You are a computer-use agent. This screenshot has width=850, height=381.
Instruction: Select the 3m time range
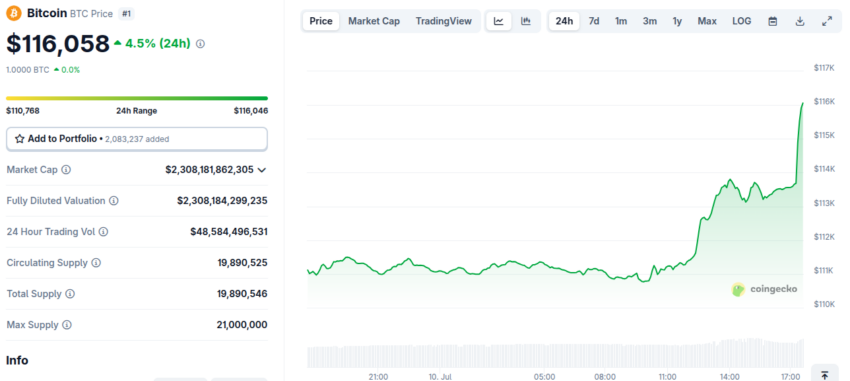tap(649, 21)
